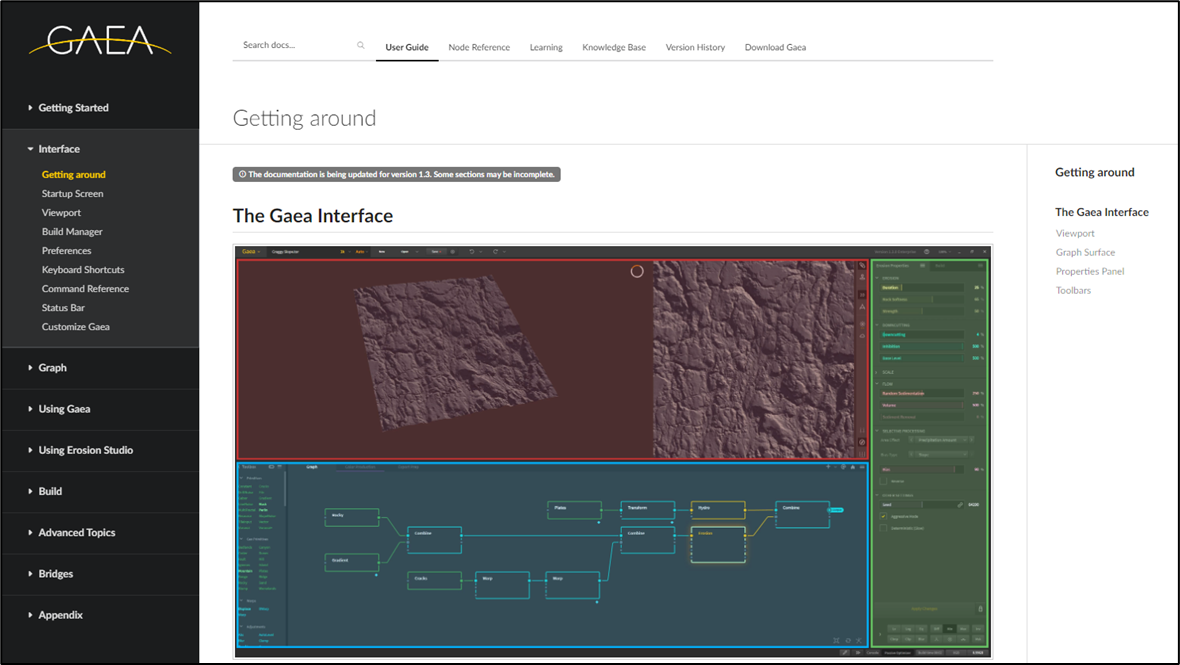
Task: Expand the Graph section in sidebar
Action: tap(52, 368)
